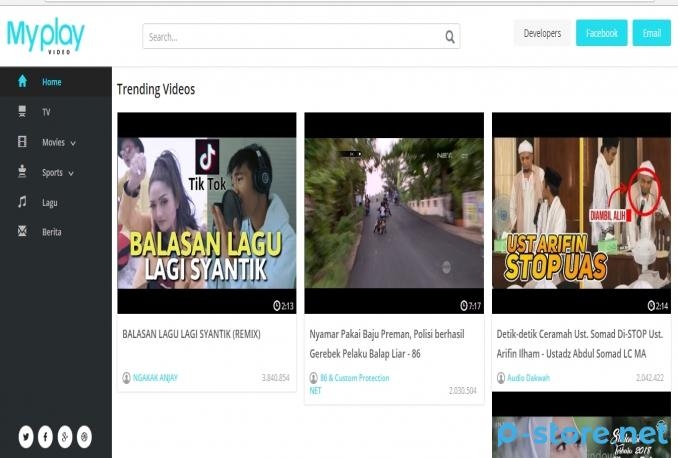Expand the Sports submenu chevron
Image resolution: width=678 pixels, height=458 pixels.
point(71,173)
